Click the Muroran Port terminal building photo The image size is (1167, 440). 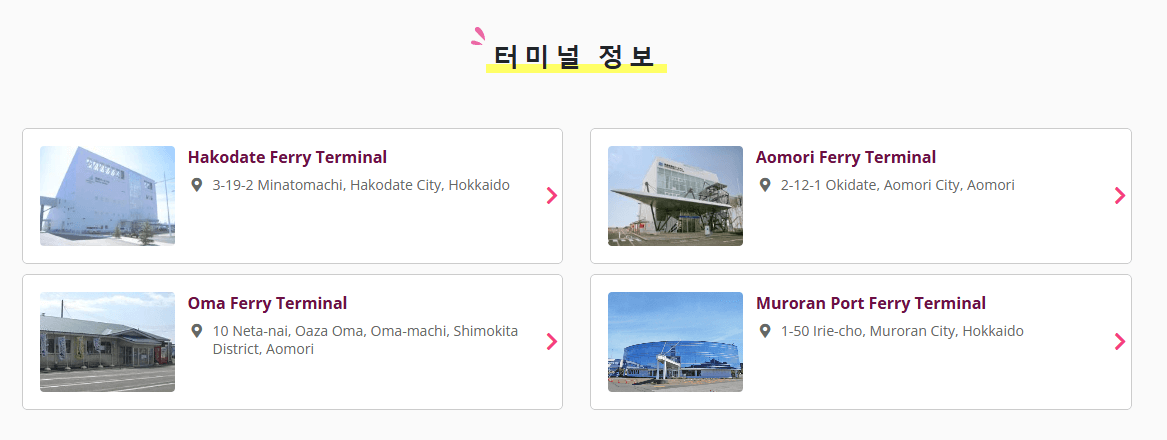pos(675,342)
